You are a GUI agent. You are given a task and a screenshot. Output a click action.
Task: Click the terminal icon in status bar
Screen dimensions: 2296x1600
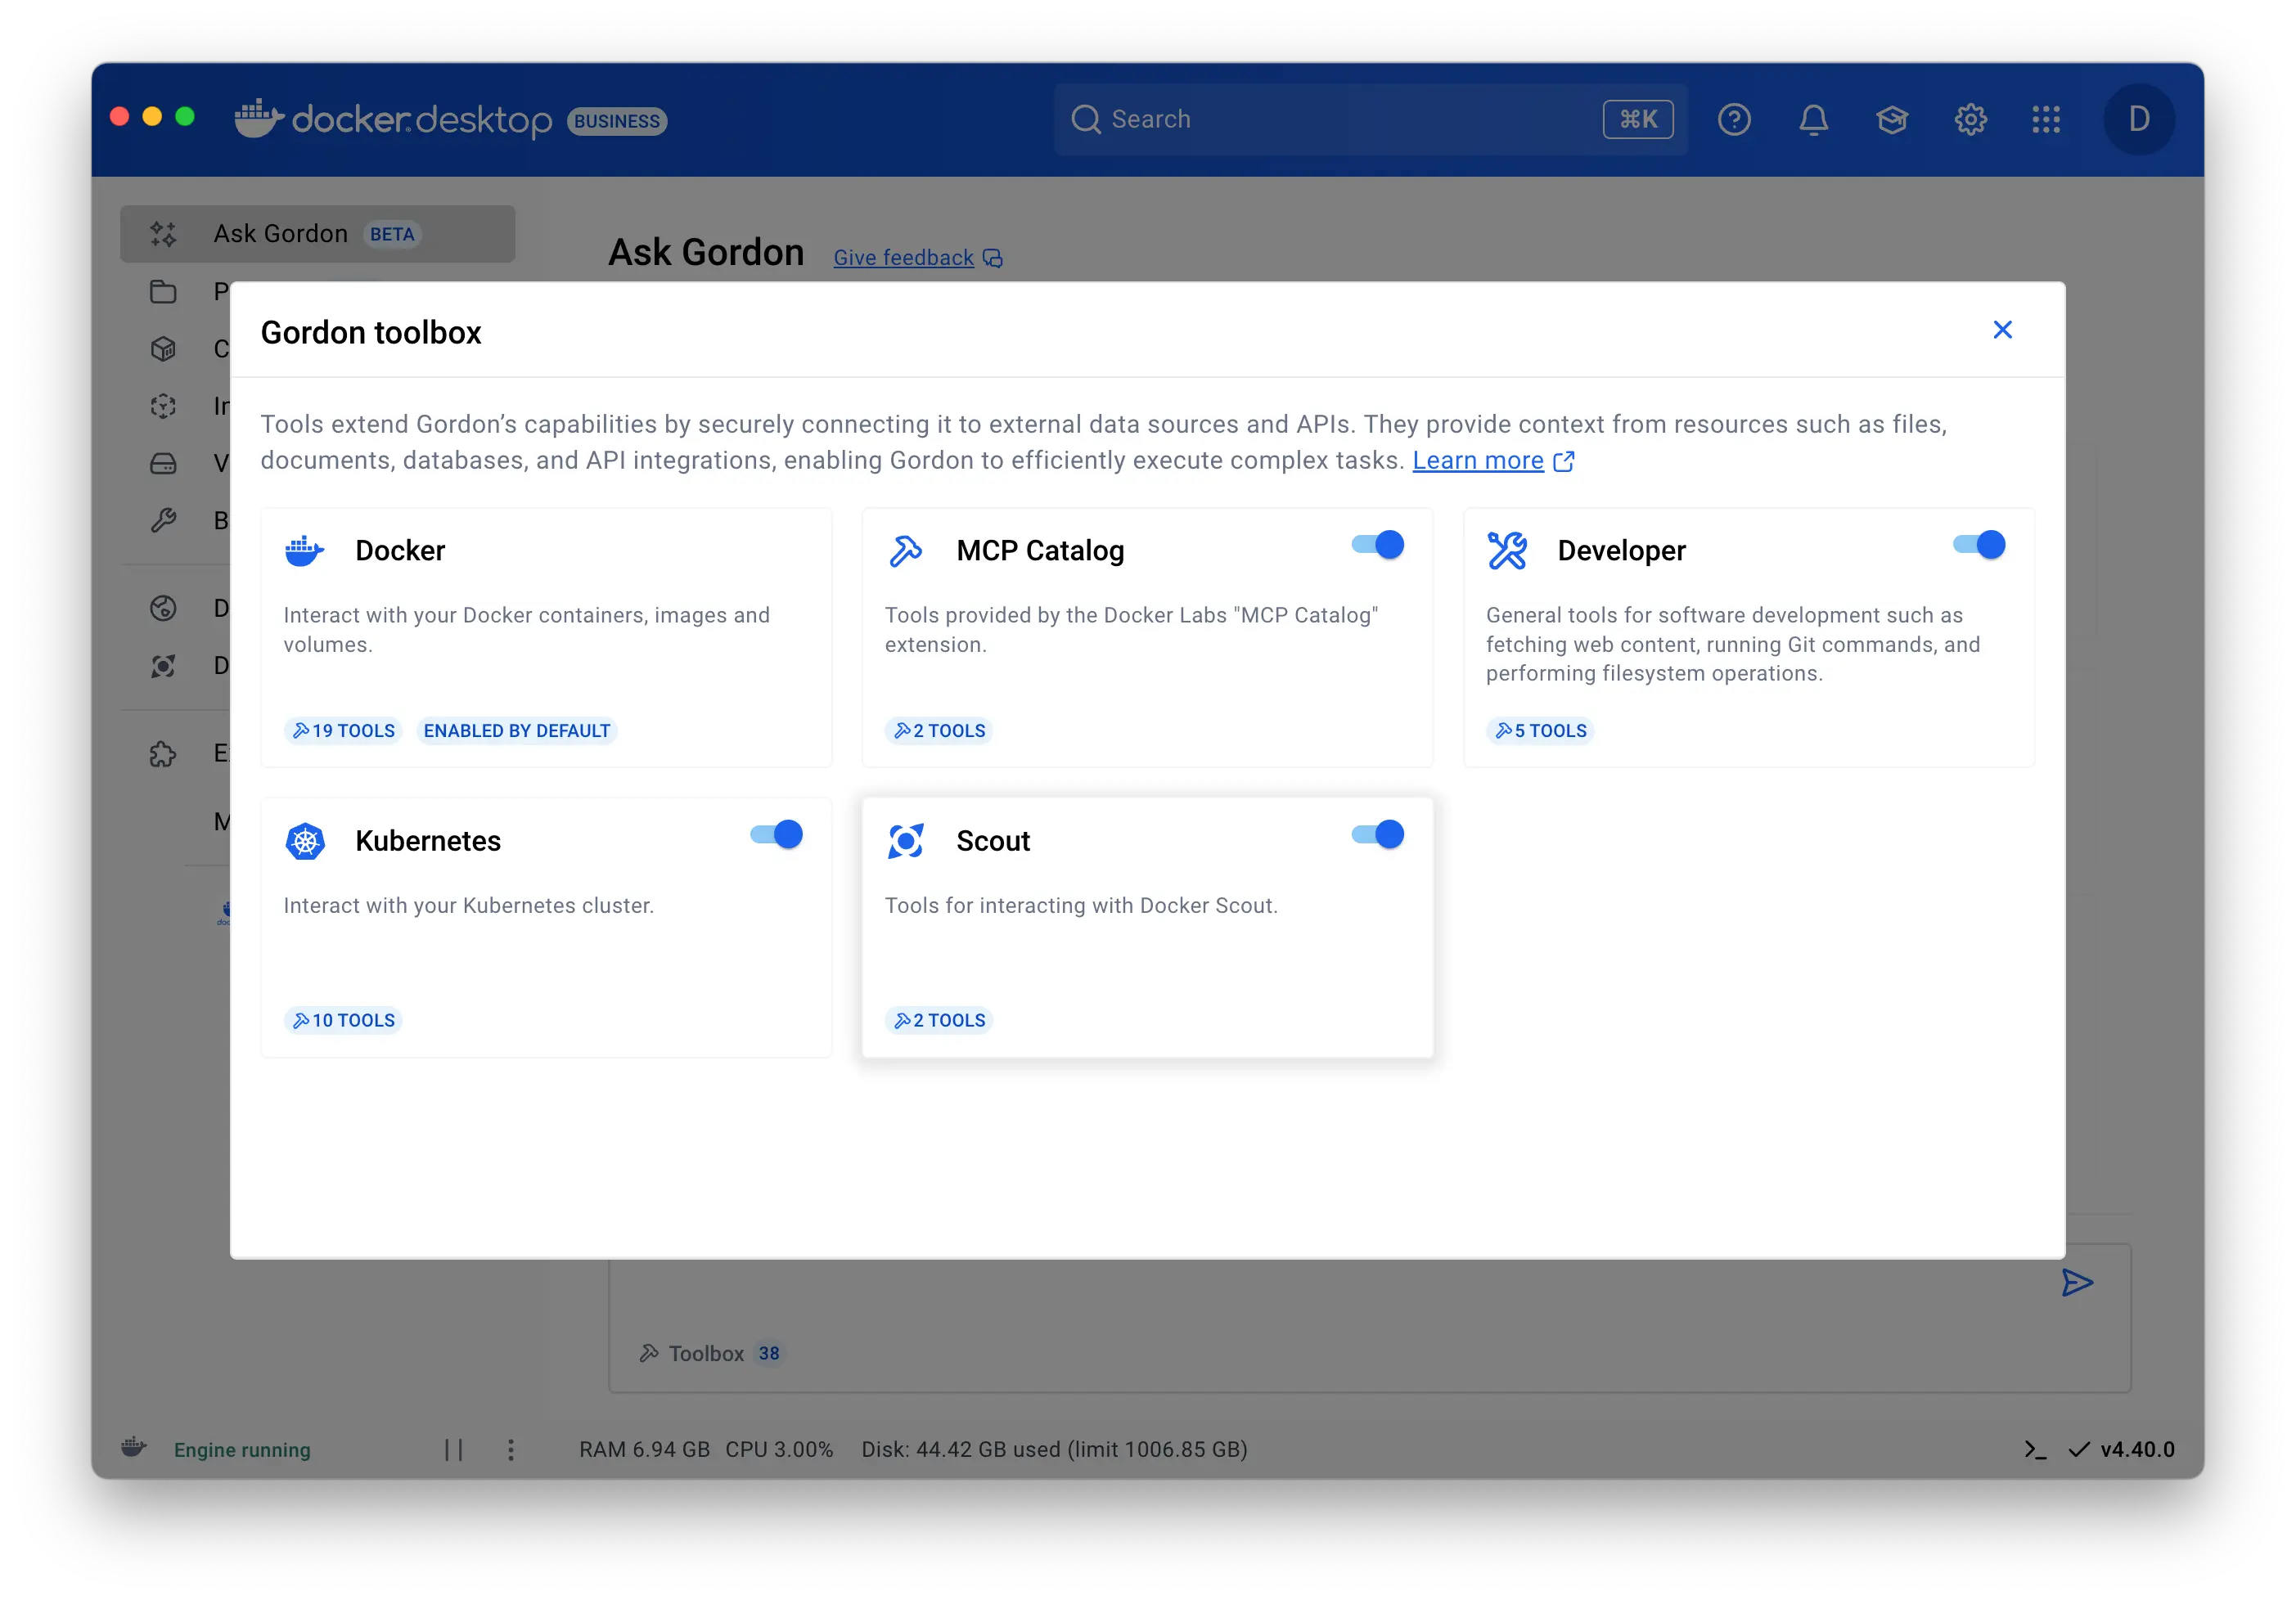point(2034,1449)
